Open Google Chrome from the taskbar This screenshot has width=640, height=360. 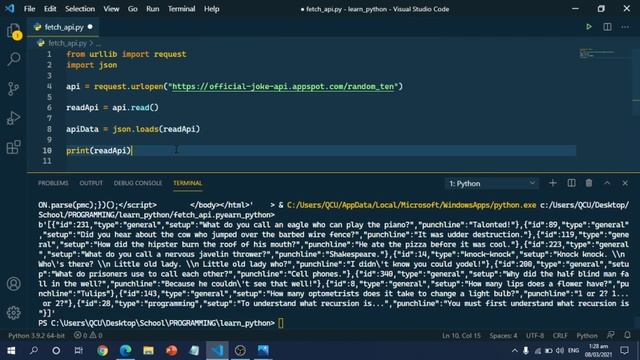coord(102,350)
